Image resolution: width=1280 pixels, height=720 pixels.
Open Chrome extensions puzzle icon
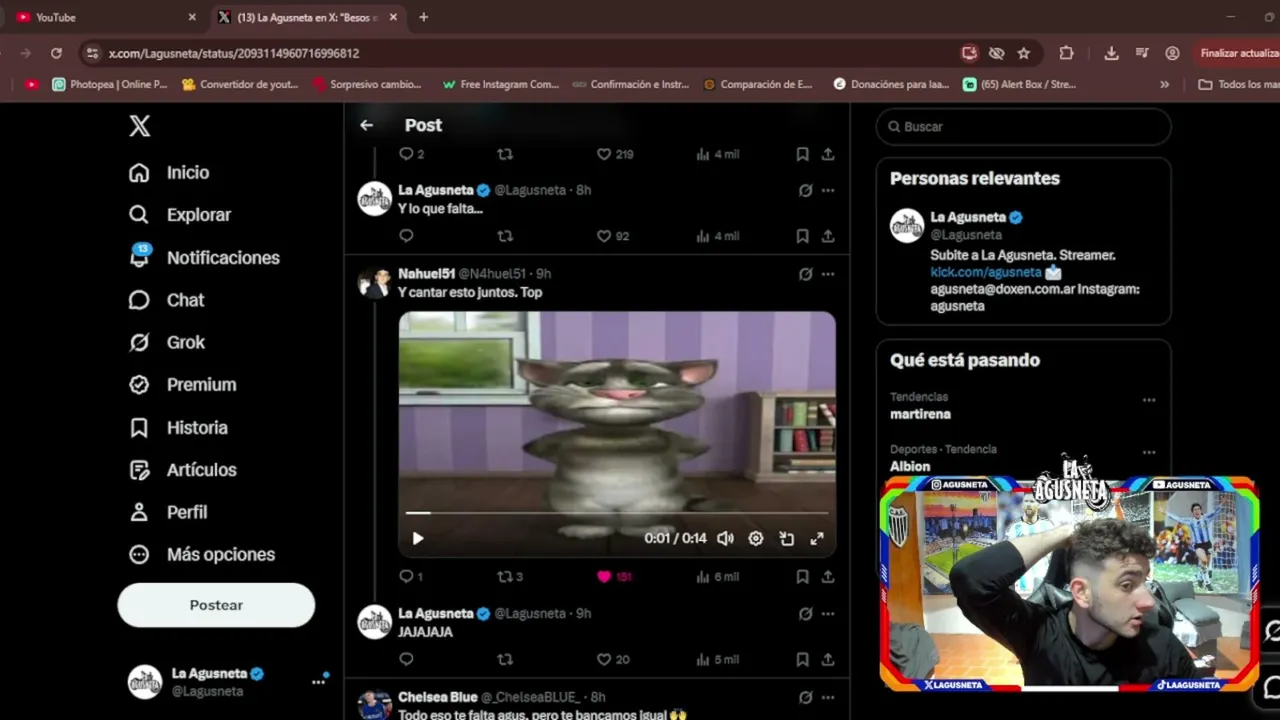pos(1066,53)
